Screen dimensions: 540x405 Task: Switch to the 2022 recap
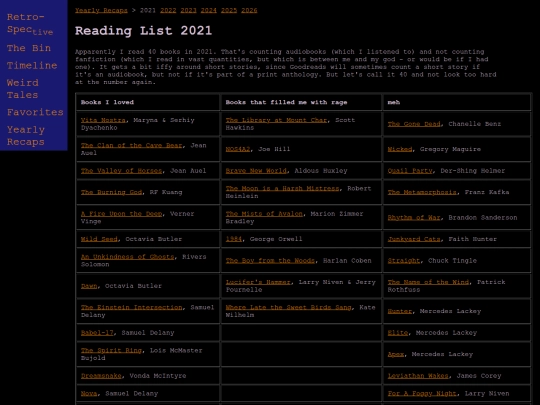coord(168,10)
